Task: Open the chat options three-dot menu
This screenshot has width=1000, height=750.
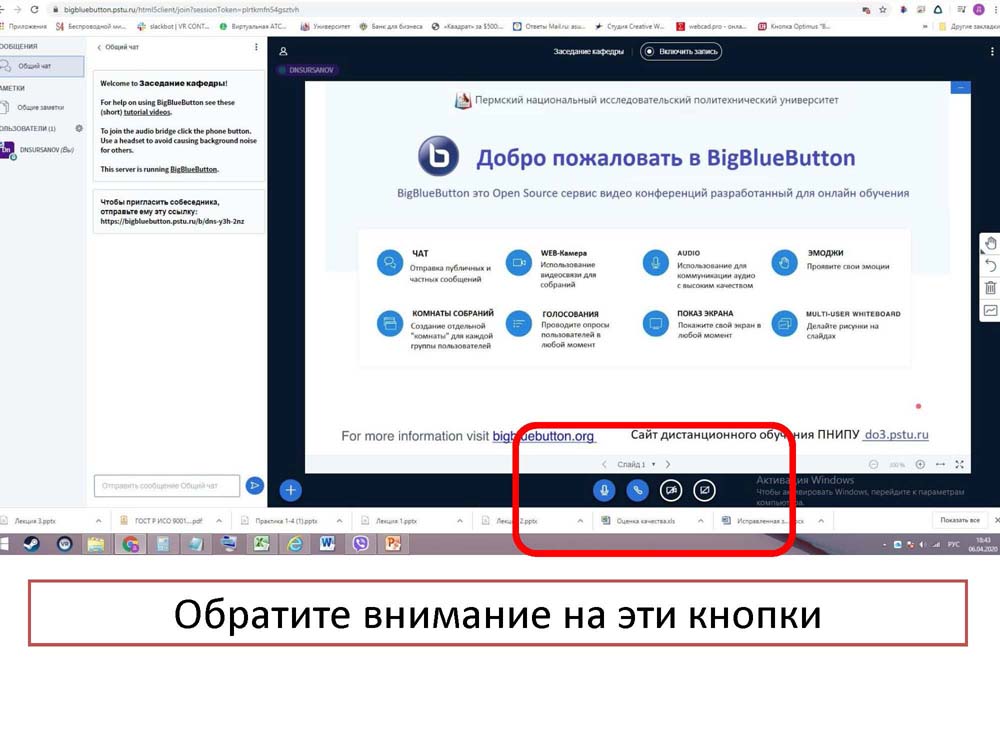Action: (256, 47)
